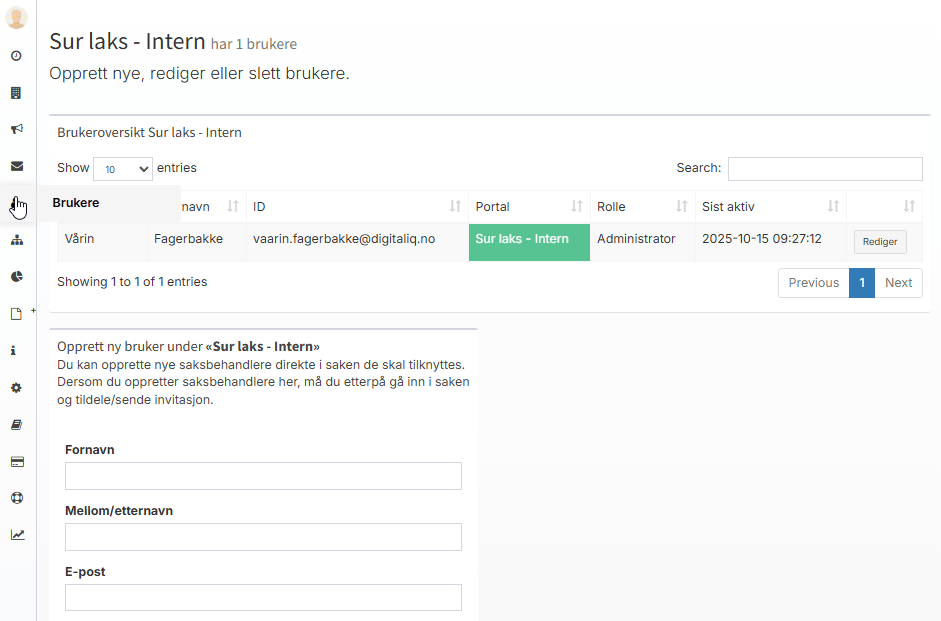941x621 pixels.
Task: Select page 1 in pagination
Action: [x=861, y=283]
